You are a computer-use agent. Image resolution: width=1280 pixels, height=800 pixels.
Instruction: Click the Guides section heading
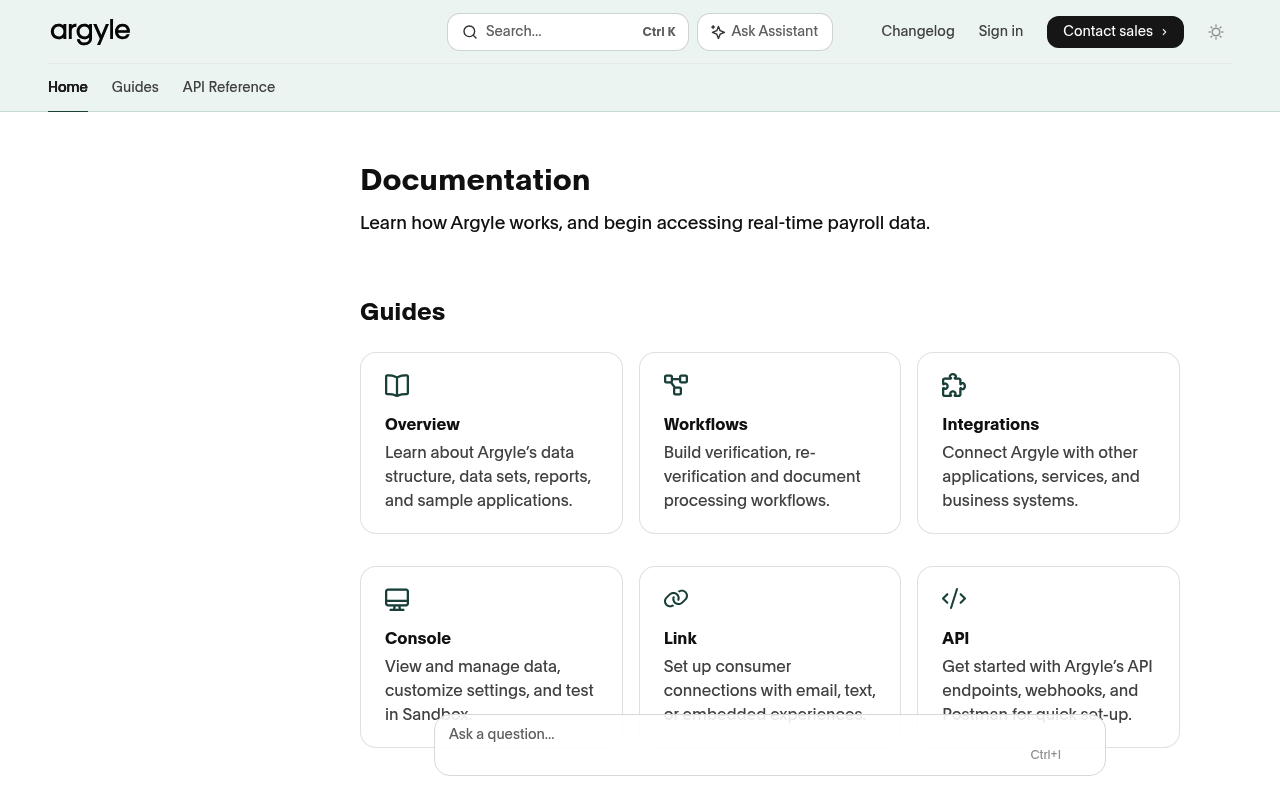click(402, 312)
